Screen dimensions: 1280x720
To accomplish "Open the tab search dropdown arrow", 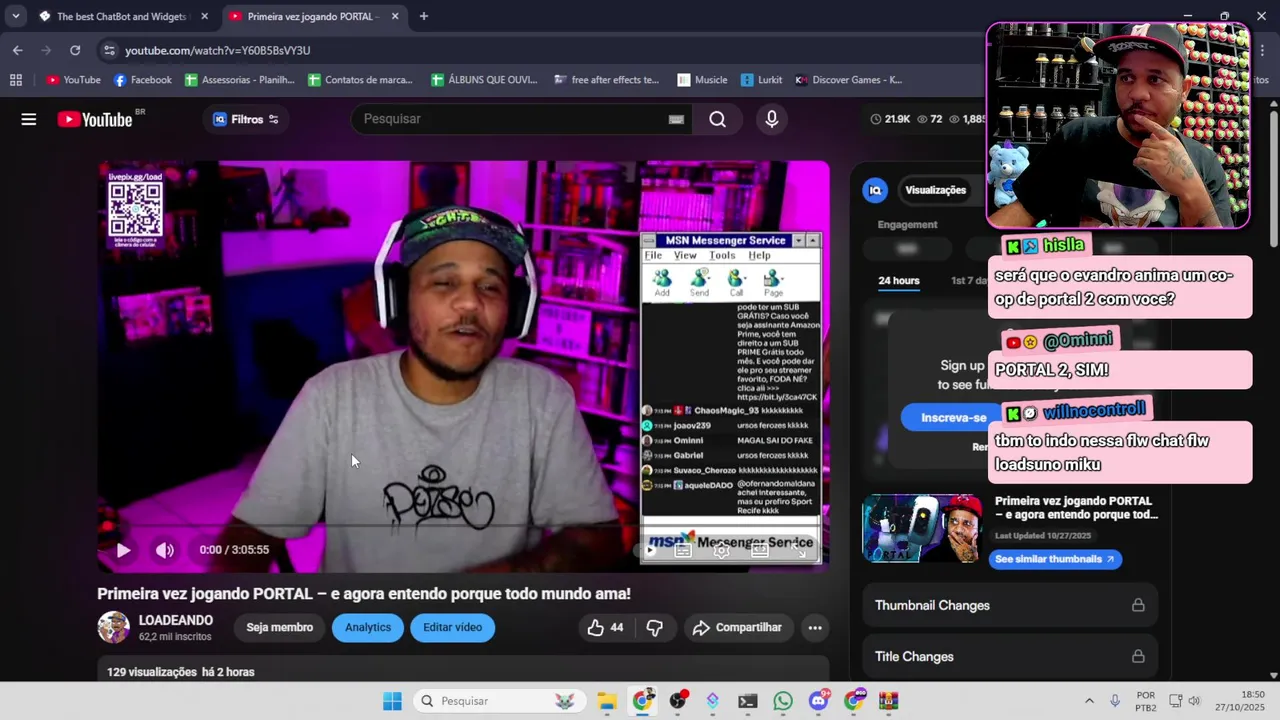I will tap(16, 16).
